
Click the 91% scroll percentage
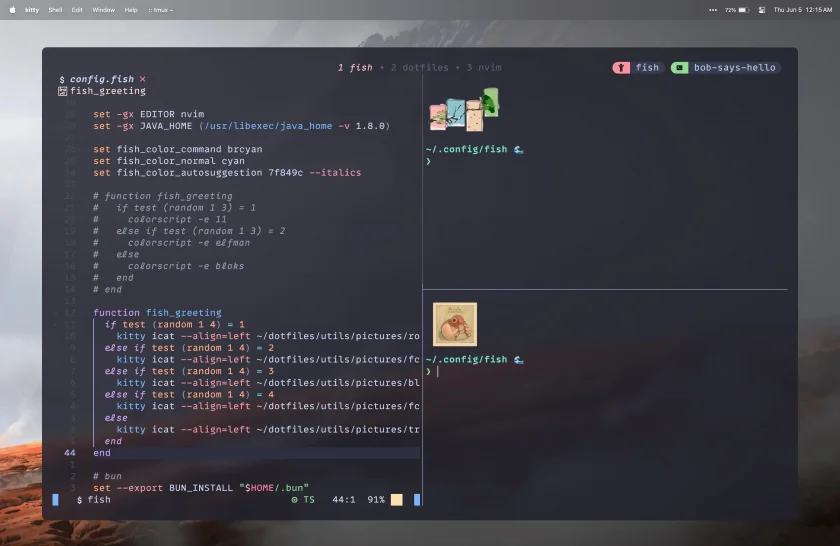pos(376,500)
